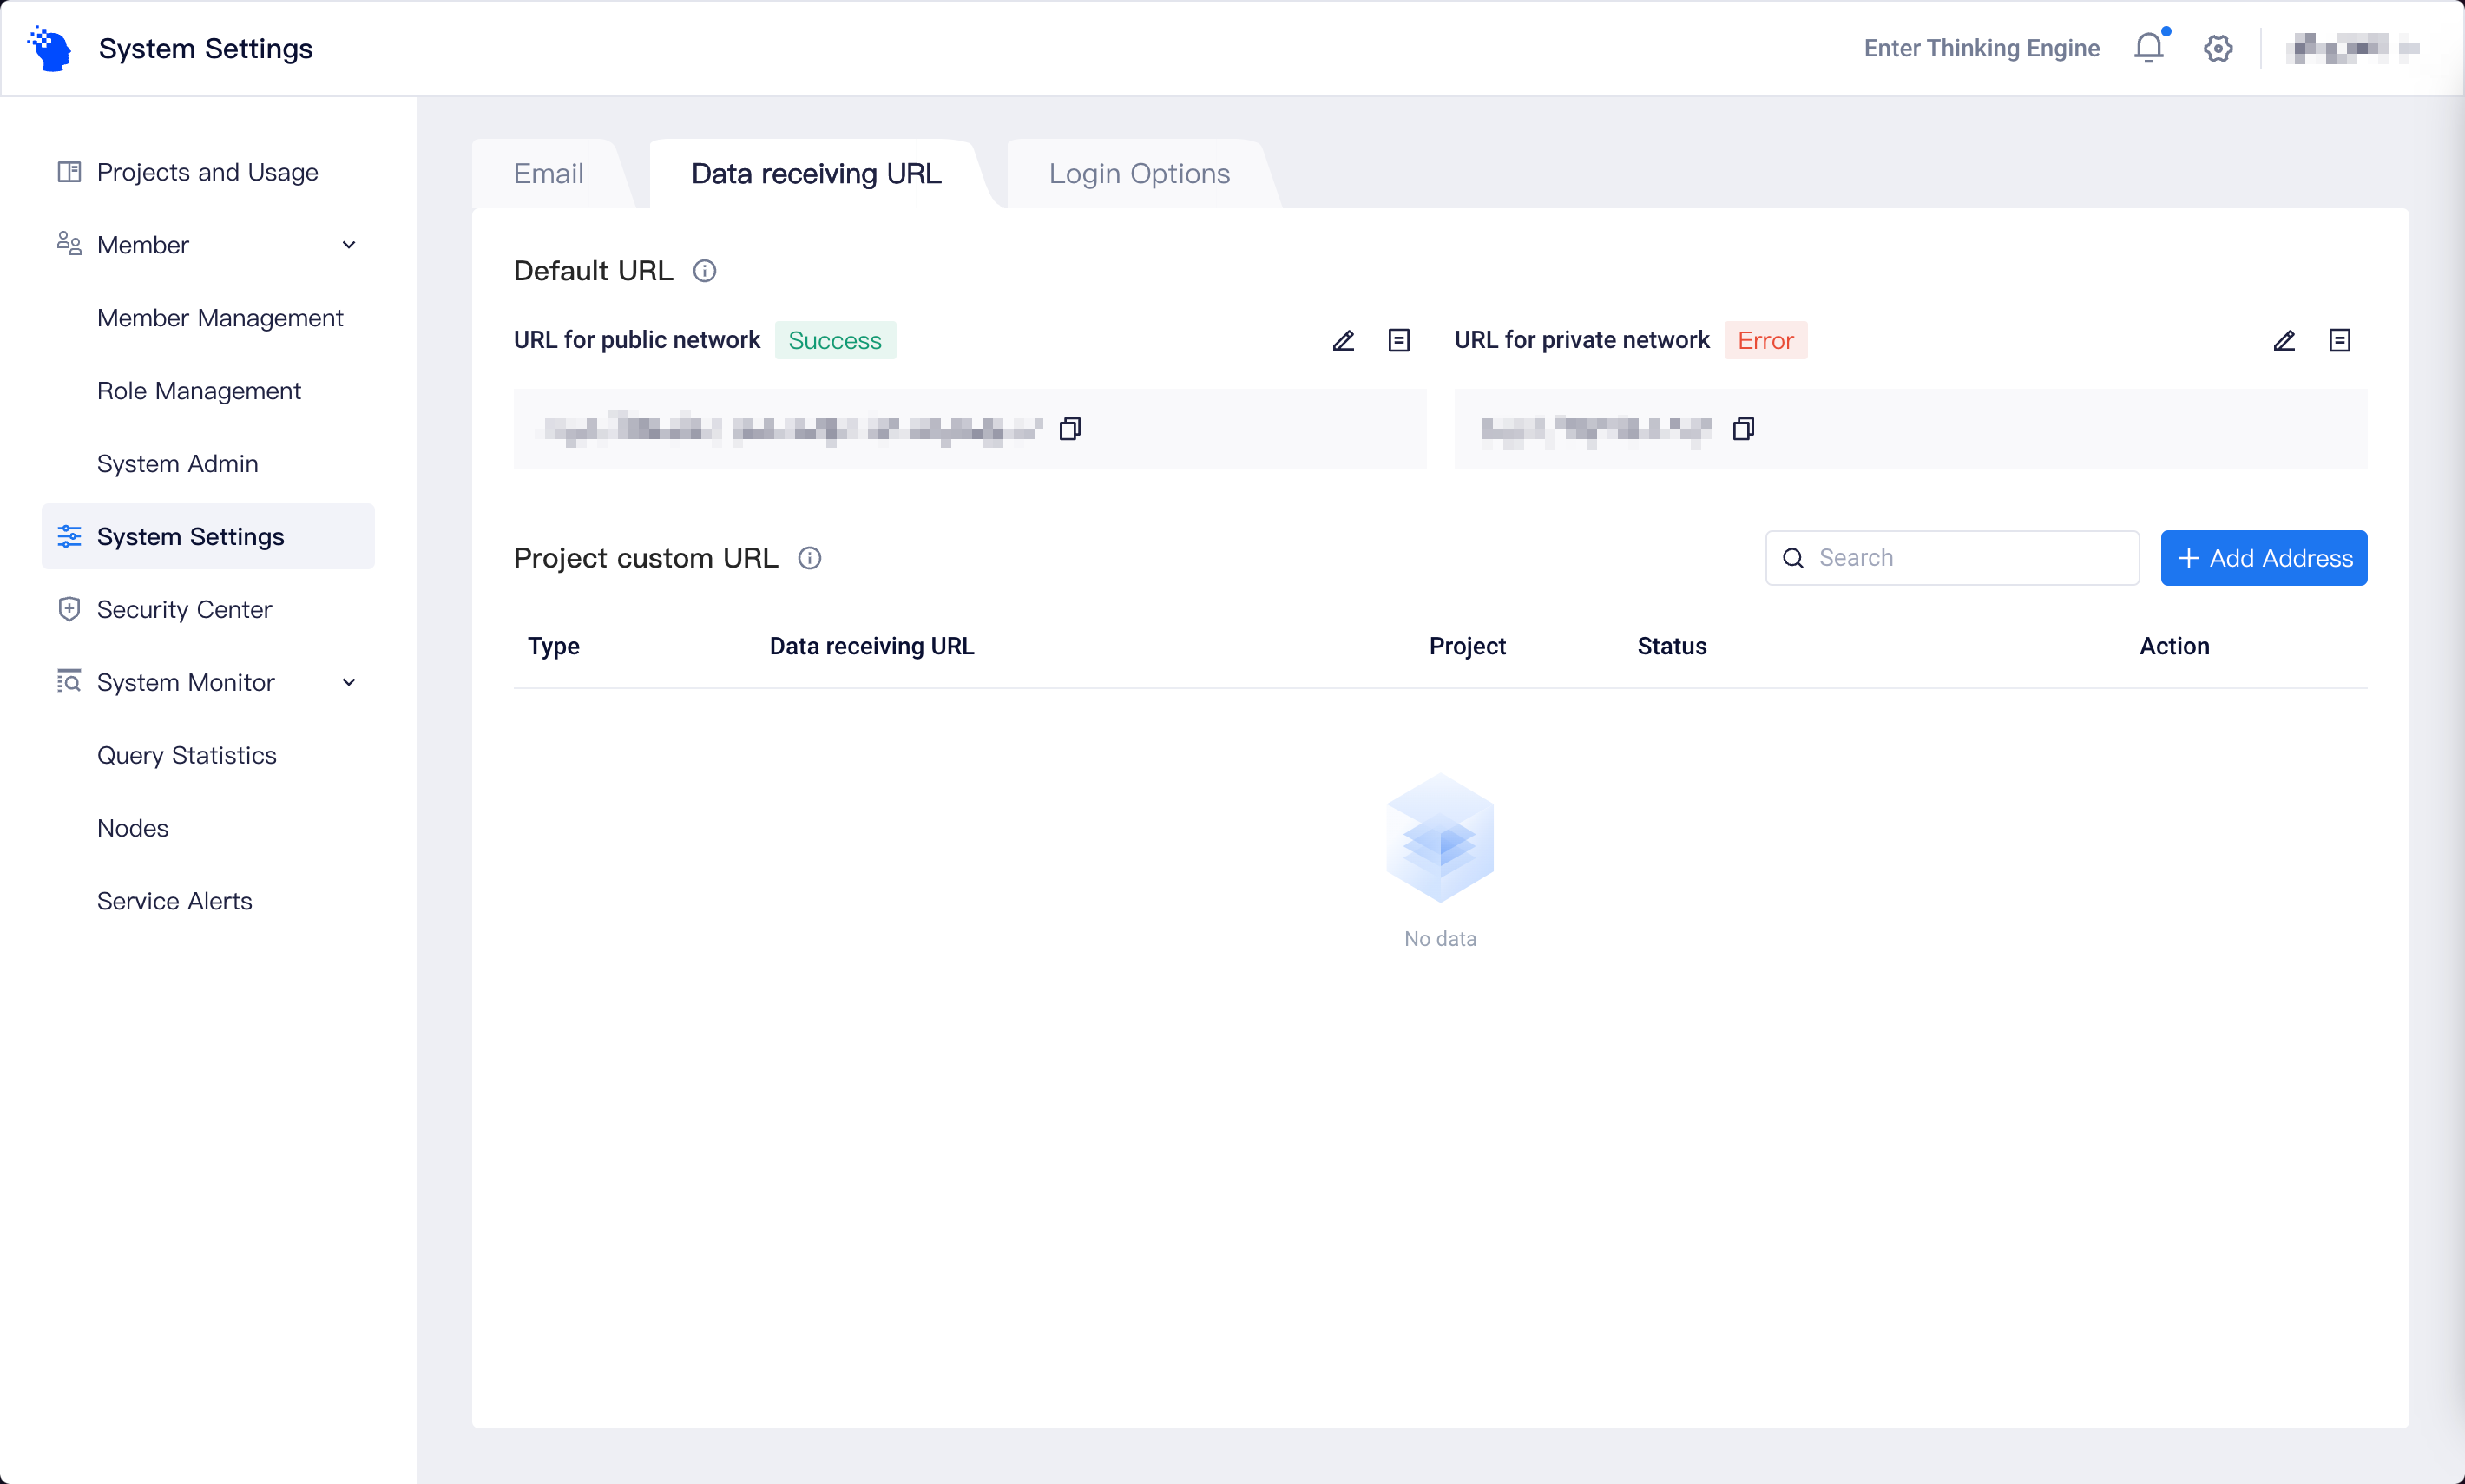The image size is (2465, 1484).
Task: Click the System Settings logo
Action: [47, 47]
